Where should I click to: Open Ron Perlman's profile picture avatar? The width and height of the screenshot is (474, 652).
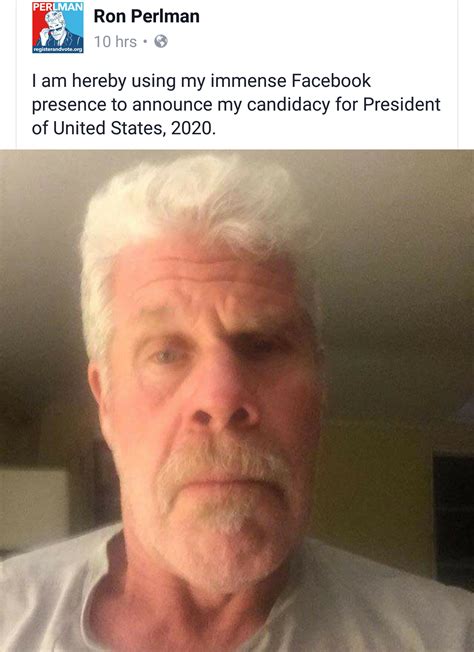(x=58, y=27)
